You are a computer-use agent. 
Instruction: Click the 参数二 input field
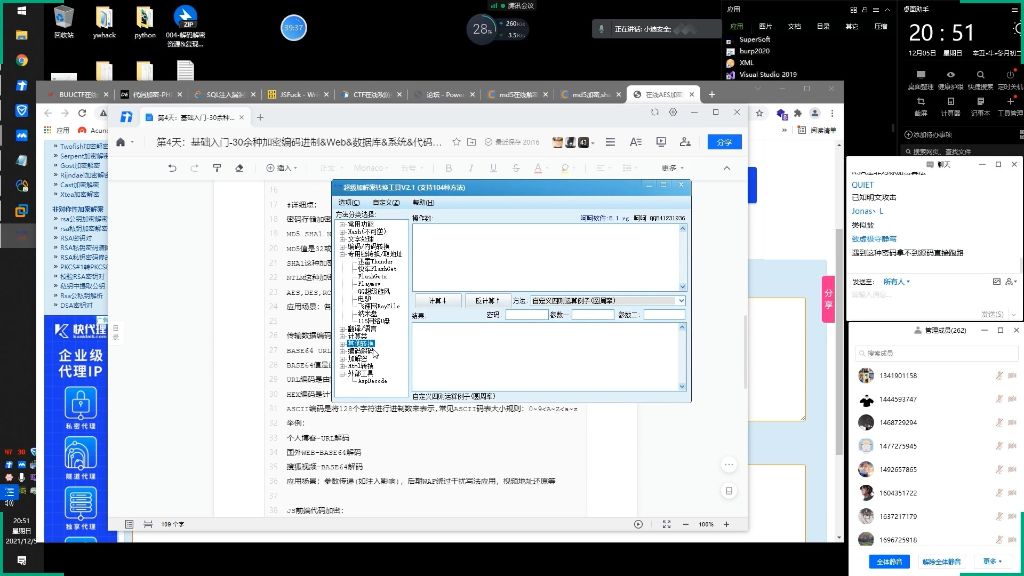coord(664,315)
